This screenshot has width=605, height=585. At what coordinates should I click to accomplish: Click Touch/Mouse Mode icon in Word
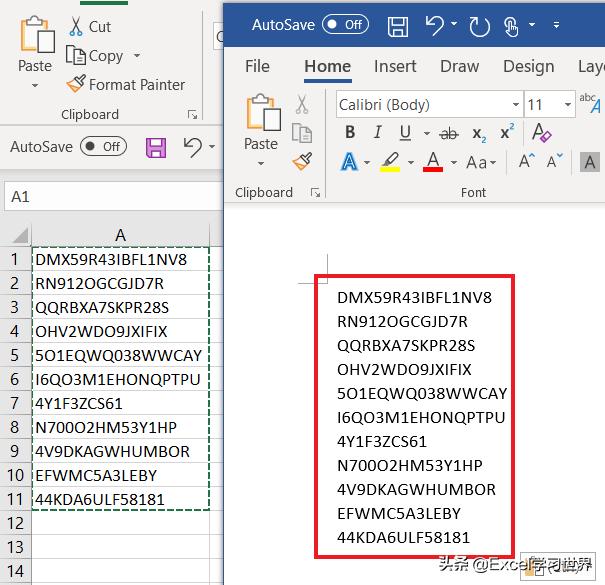[x=511, y=27]
